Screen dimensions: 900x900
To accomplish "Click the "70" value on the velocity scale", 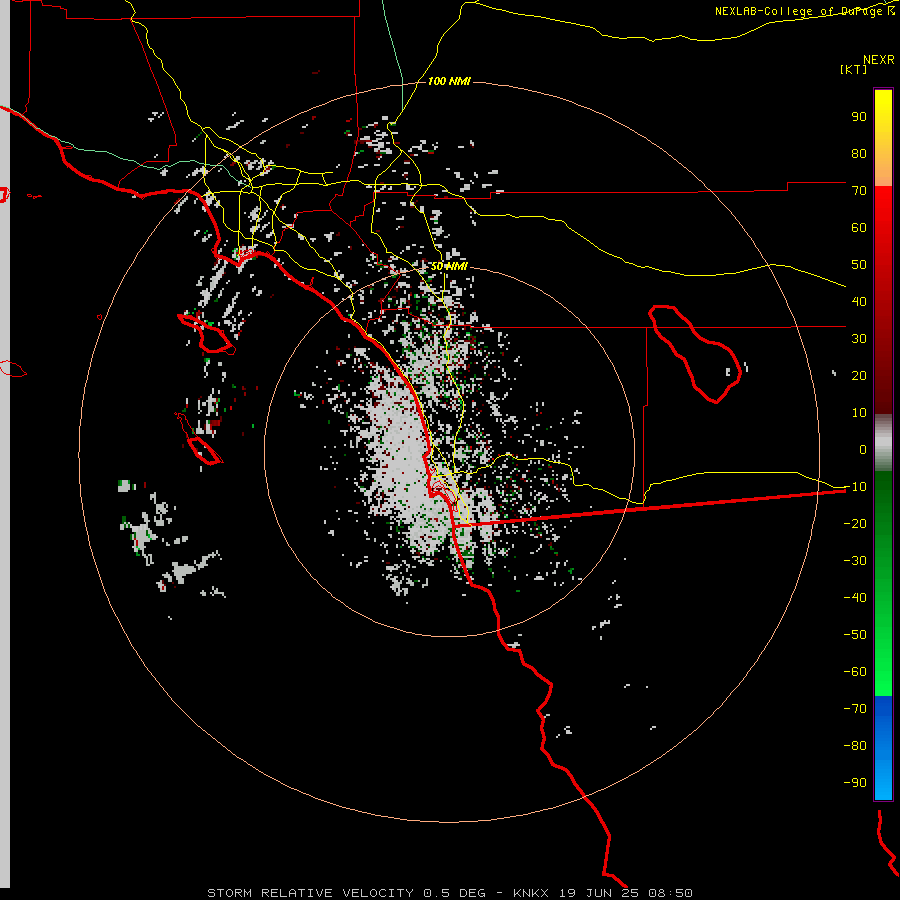I will [859, 191].
